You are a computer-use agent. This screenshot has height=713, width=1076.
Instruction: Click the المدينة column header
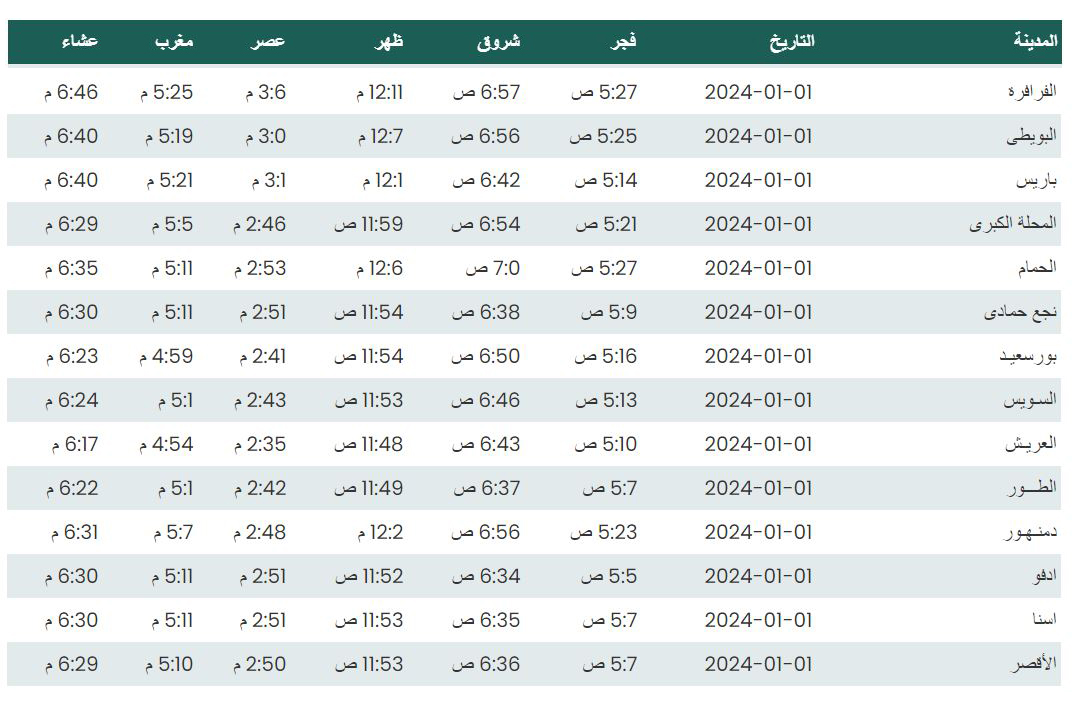click(1035, 40)
